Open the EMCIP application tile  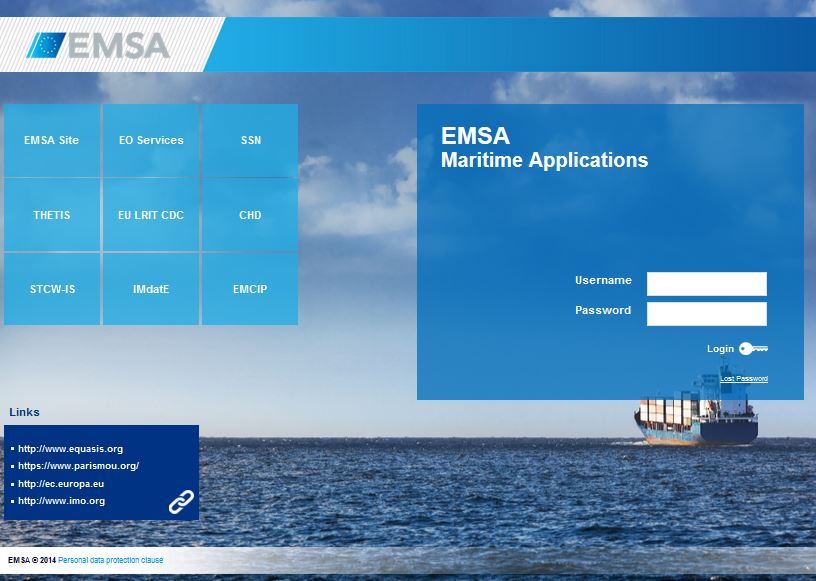pyautogui.click(x=250, y=289)
